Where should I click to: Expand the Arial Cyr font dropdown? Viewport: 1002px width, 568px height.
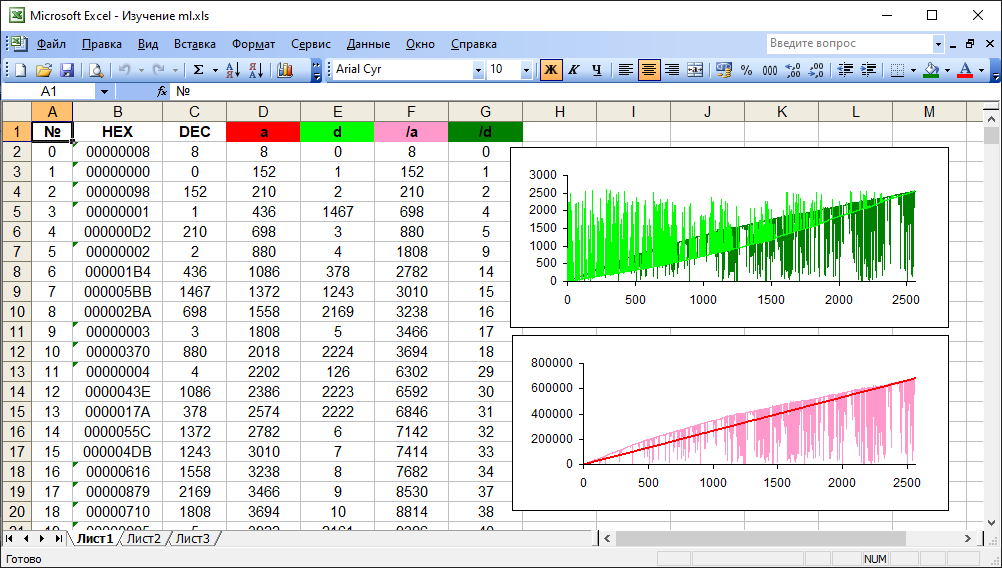click(x=477, y=70)
